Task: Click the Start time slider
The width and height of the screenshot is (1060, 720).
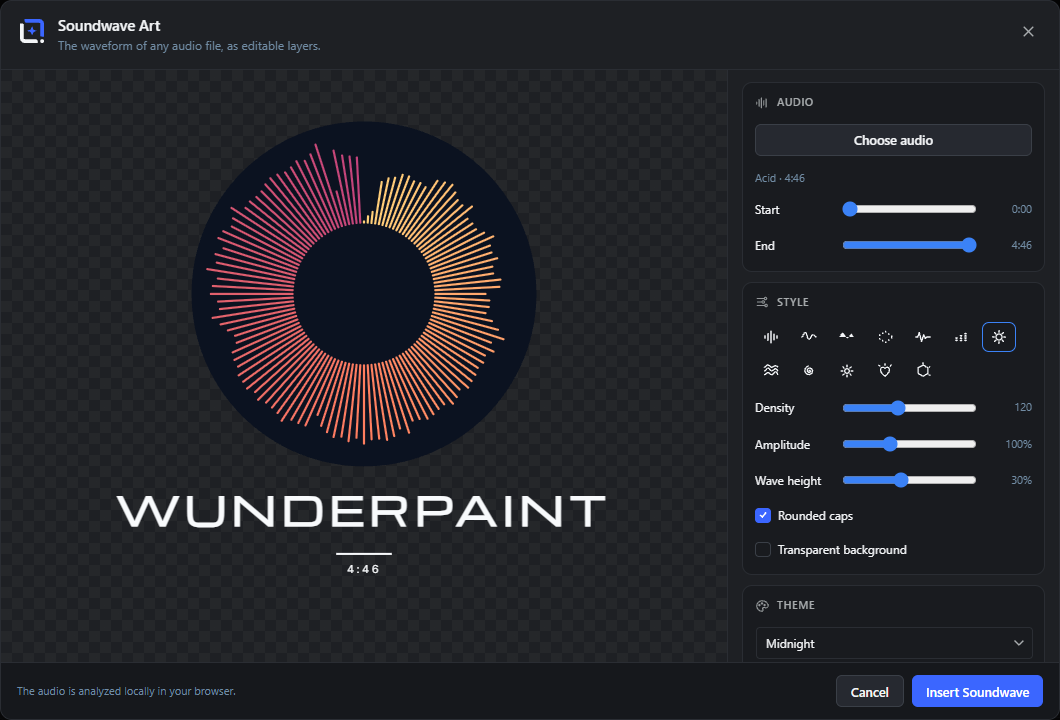Action: click(x=909, y=210)
